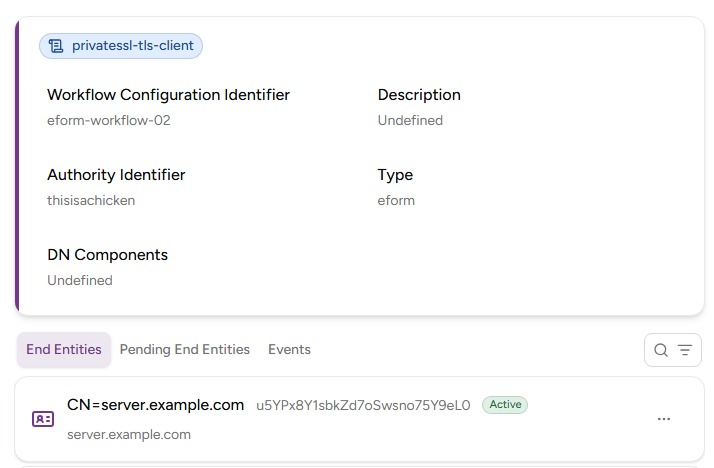Viewport: 714px width, 468px height.
Task: Open the CN=server.example.com entity
Action: (x=155, y=405)
